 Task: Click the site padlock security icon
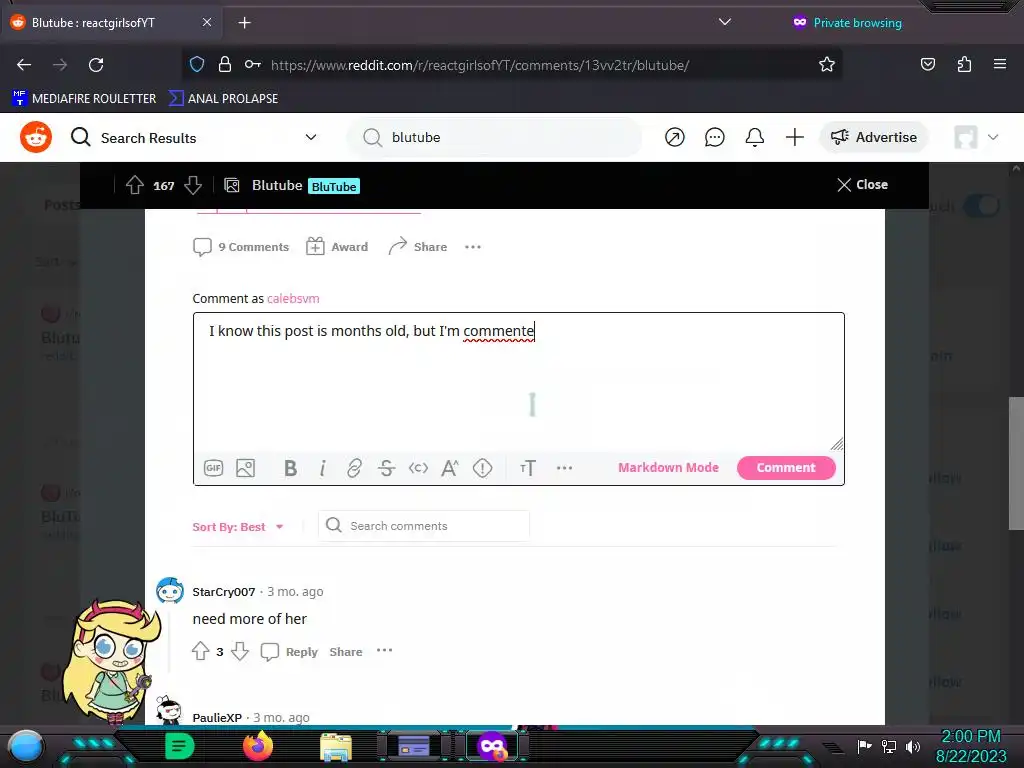[225, 64]
